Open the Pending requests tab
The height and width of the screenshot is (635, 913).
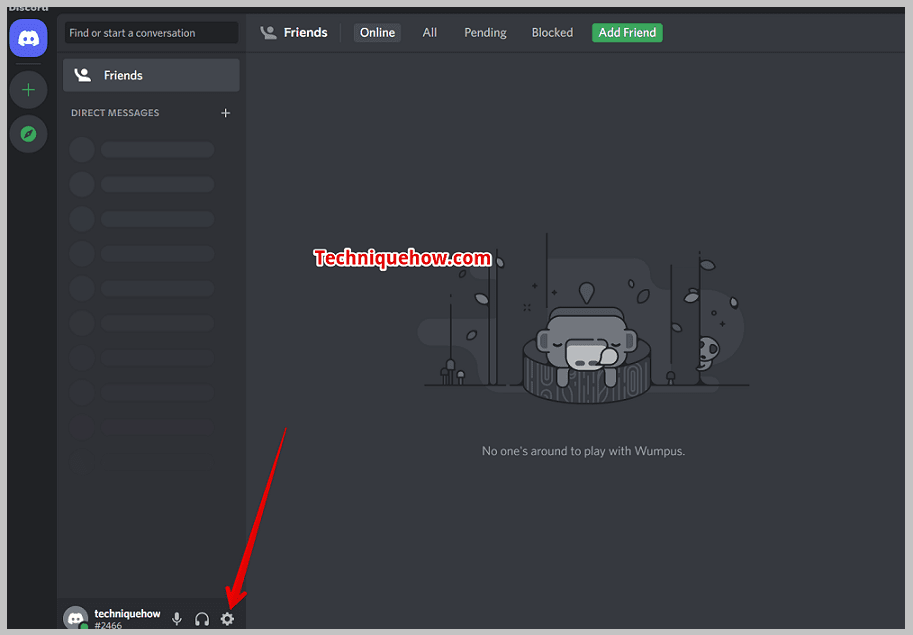(485, 33)
